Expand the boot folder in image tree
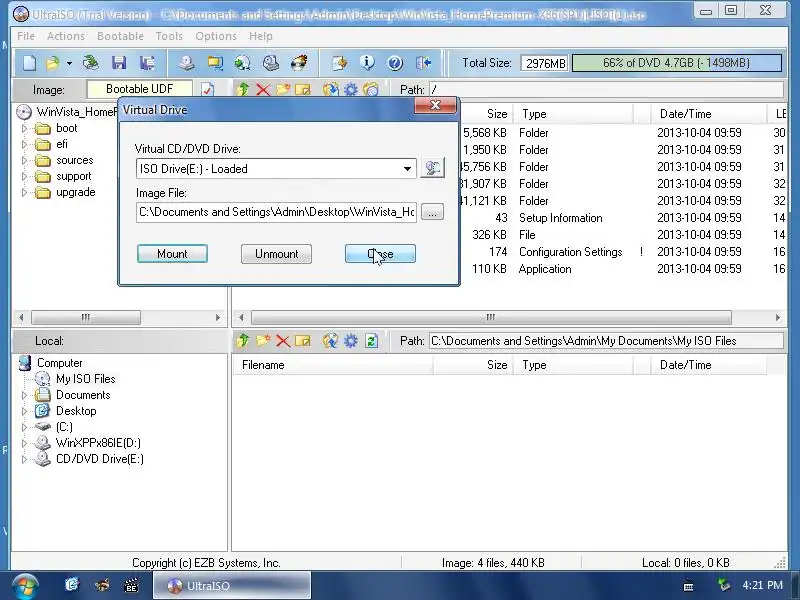Viewport: 800px width, 600px height. pos(24,128)
